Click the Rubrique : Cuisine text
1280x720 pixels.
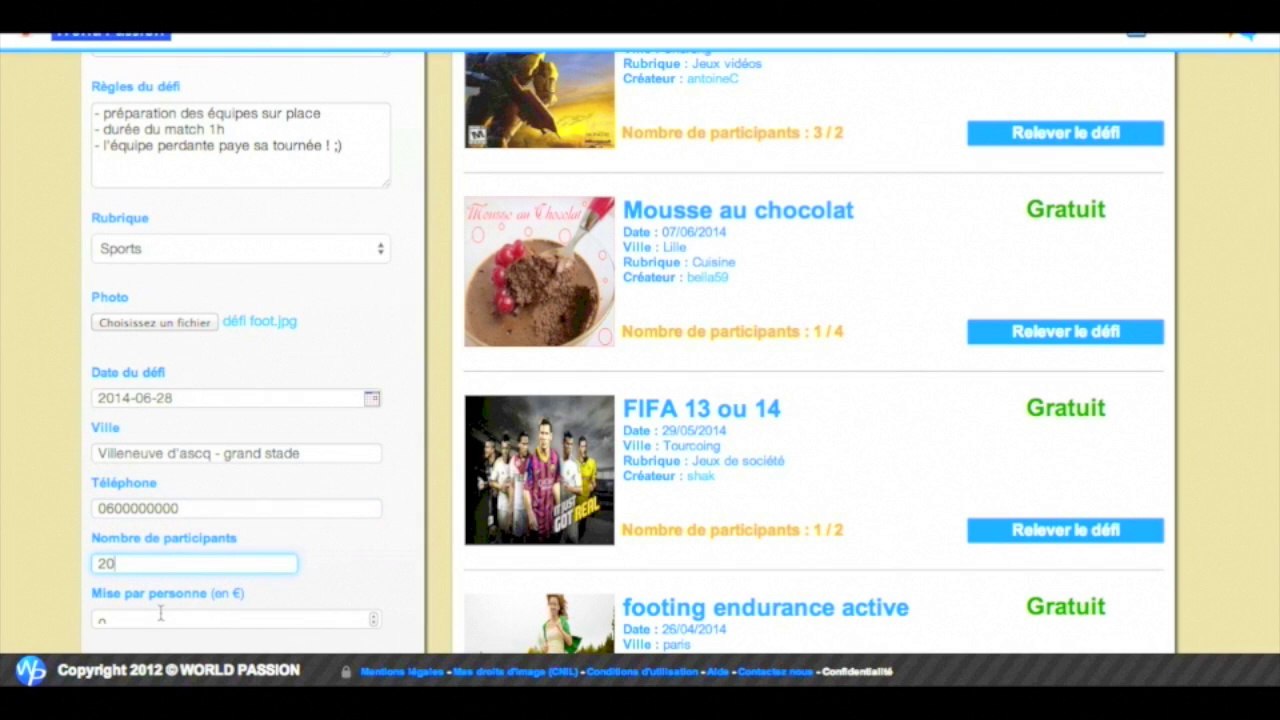(x=679, y=262)
